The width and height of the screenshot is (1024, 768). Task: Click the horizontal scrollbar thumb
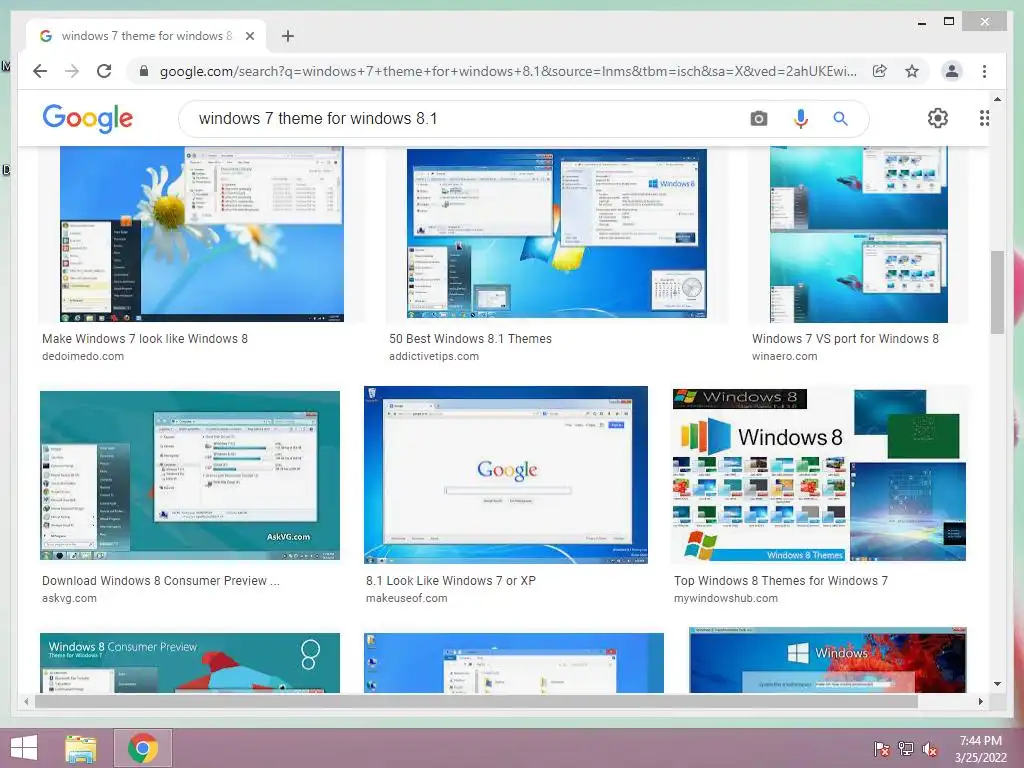476,701
